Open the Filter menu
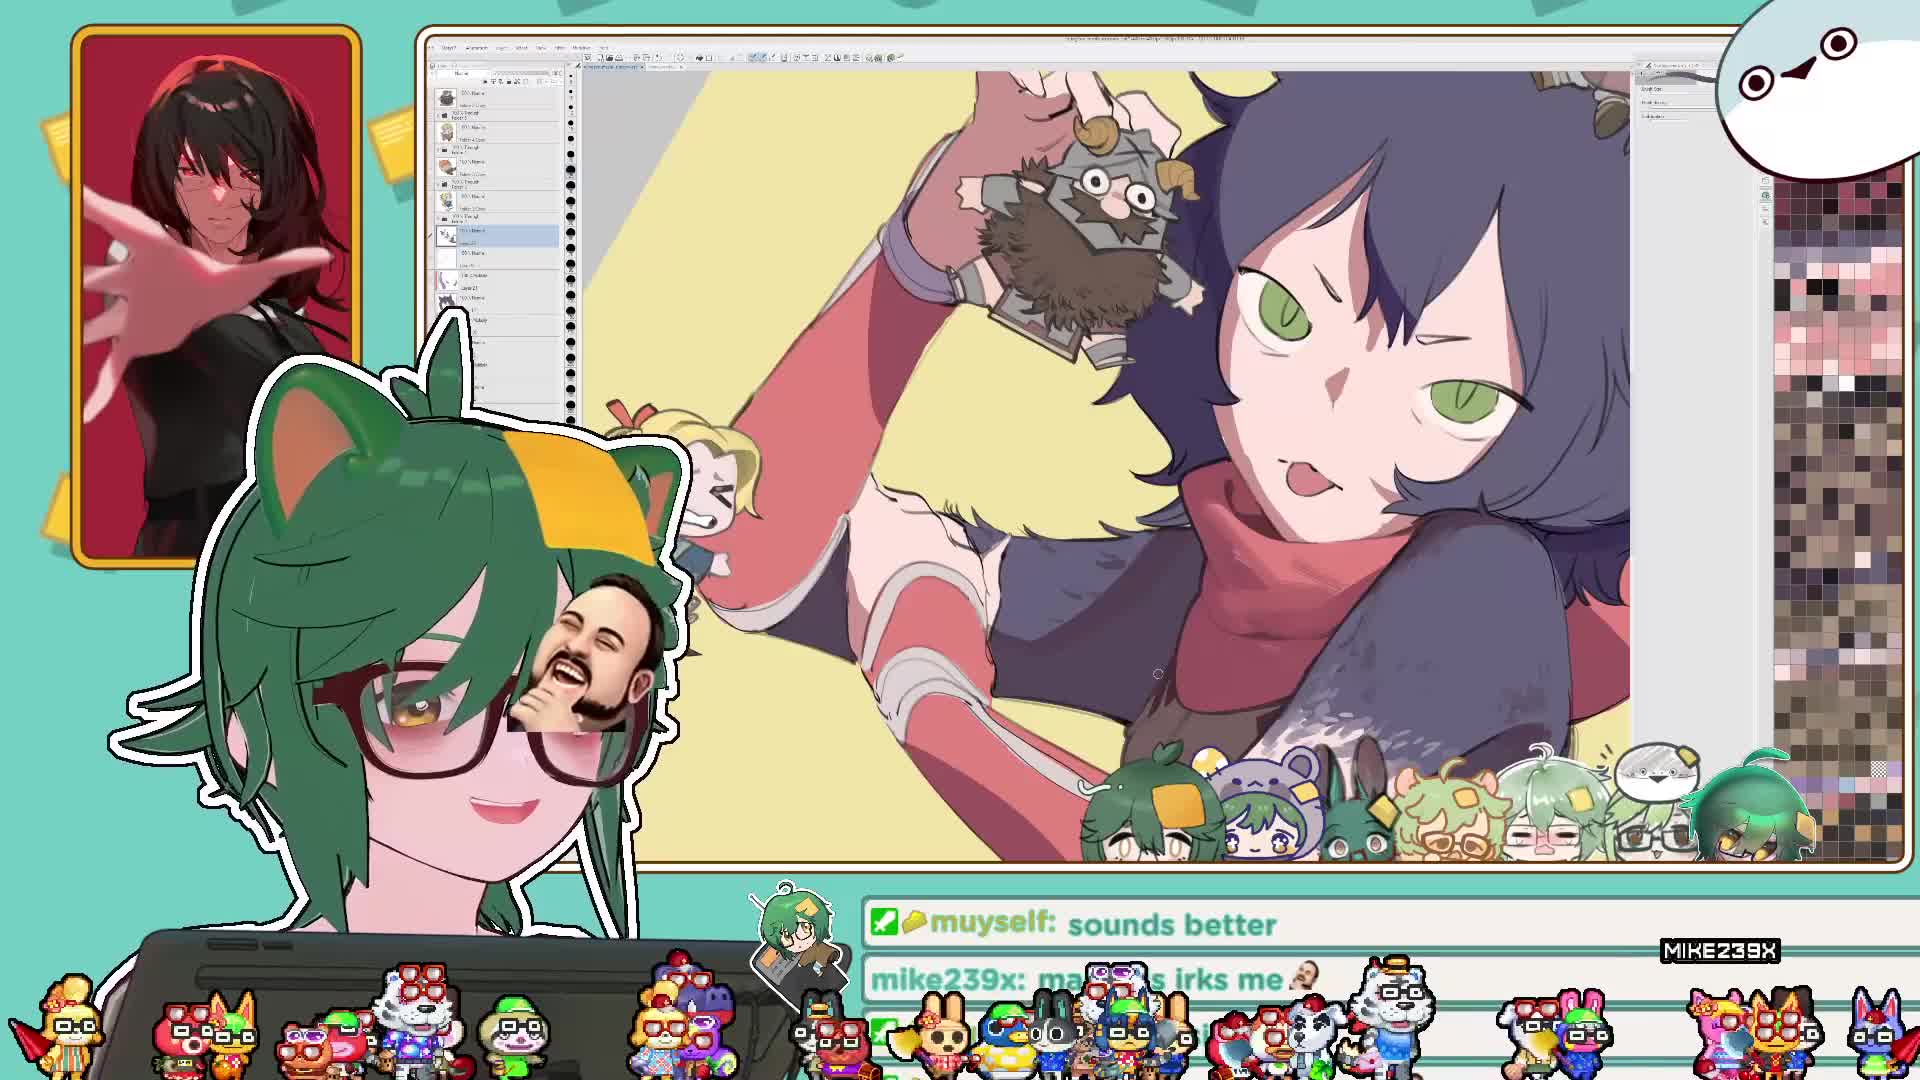This screenshot has width=1920, height=1080. (559, 47)
